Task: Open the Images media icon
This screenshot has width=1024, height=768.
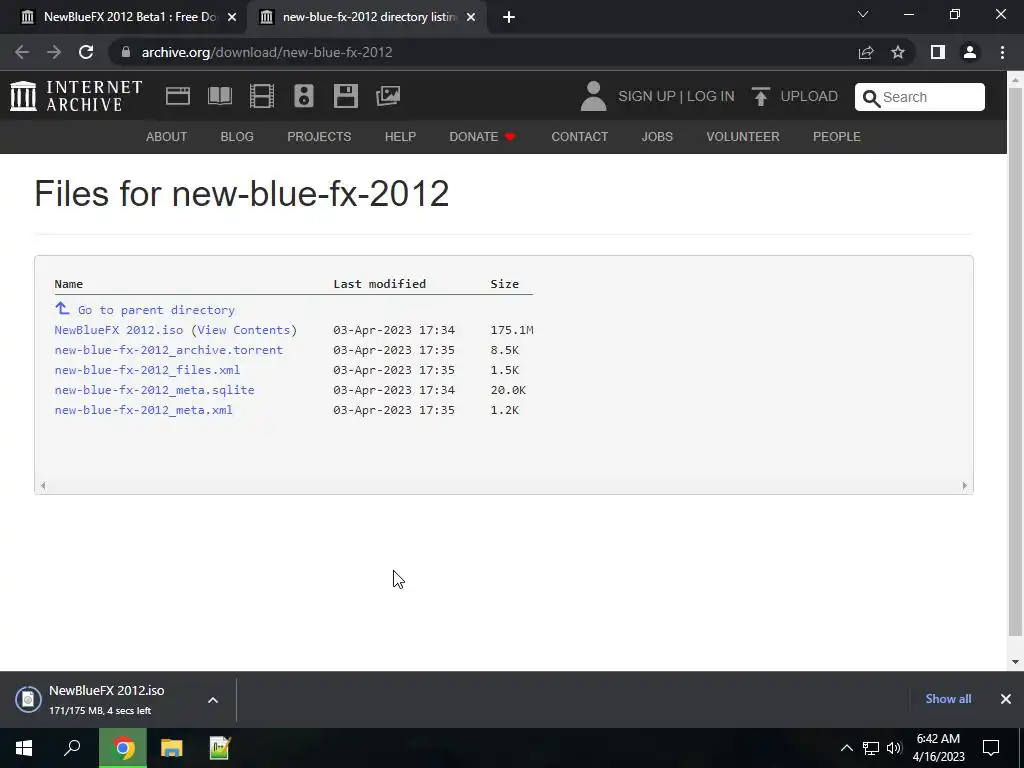Action: click(388, 96)
